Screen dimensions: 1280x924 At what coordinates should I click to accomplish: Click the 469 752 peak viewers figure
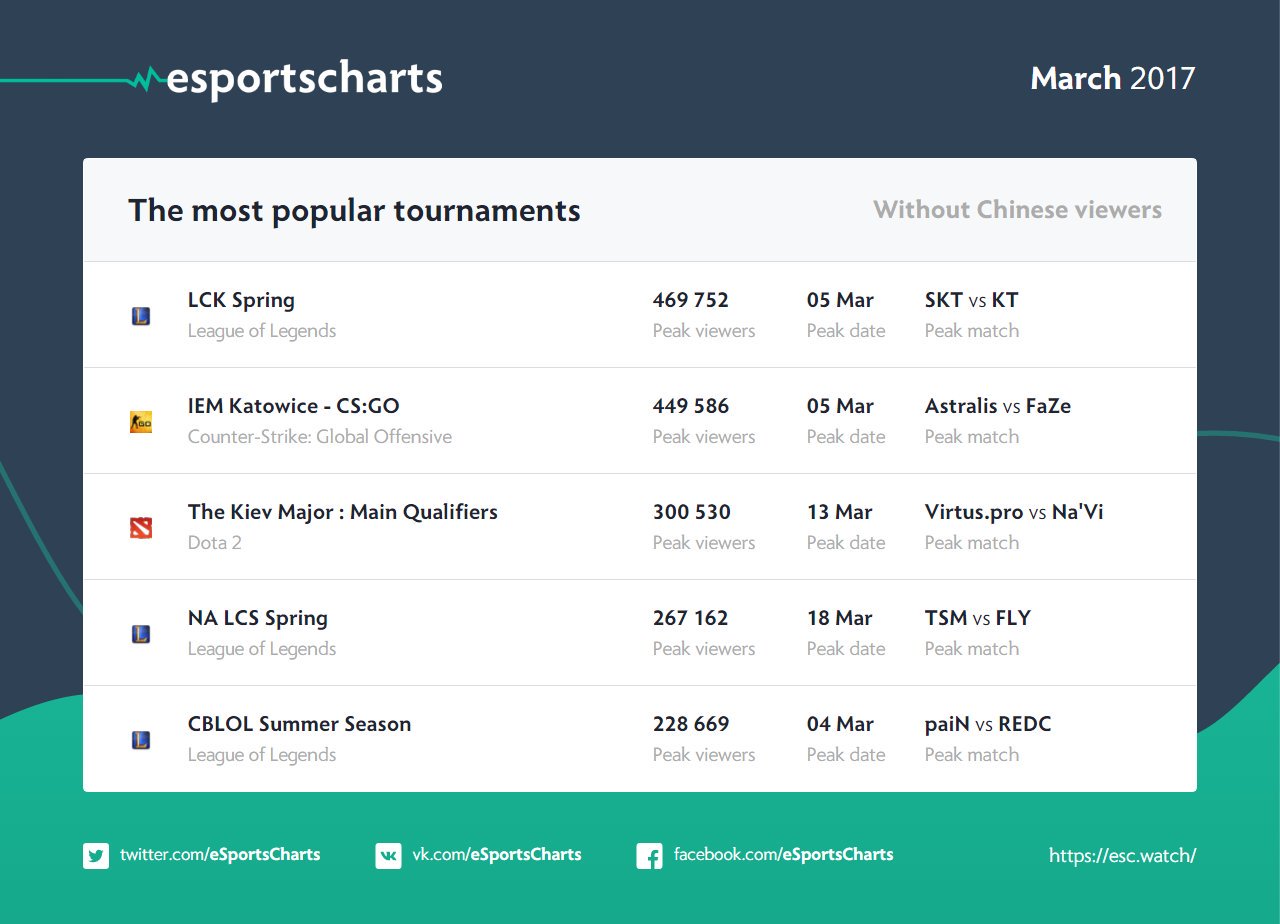point(690,300)
